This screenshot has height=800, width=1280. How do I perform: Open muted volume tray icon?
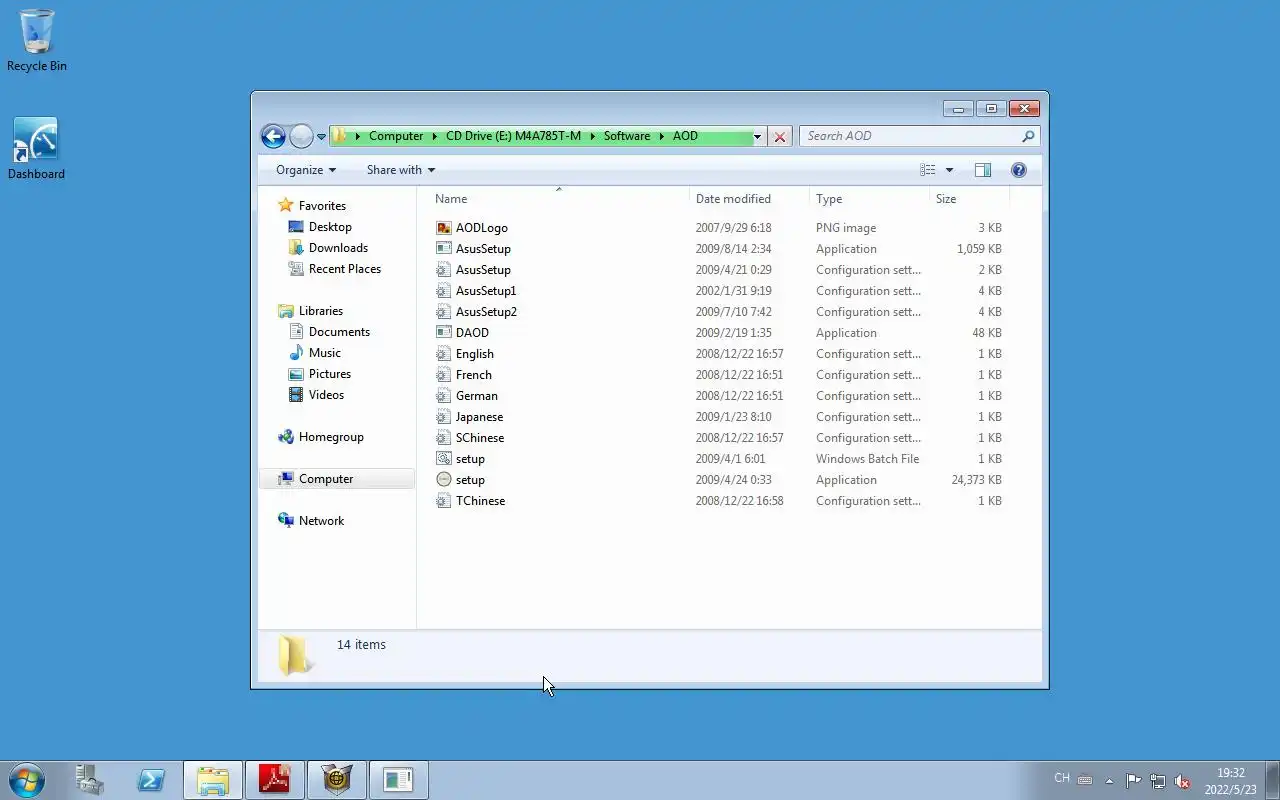click(1182, 781)
